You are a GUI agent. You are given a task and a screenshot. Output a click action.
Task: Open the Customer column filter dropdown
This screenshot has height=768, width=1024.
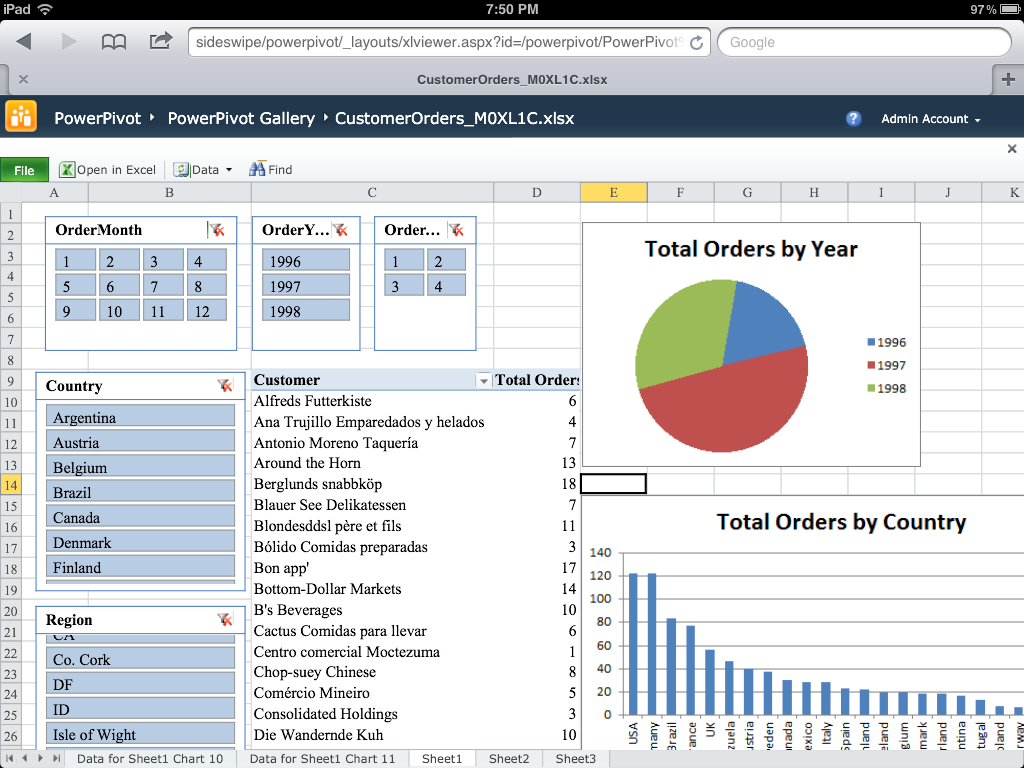(484, 380)
